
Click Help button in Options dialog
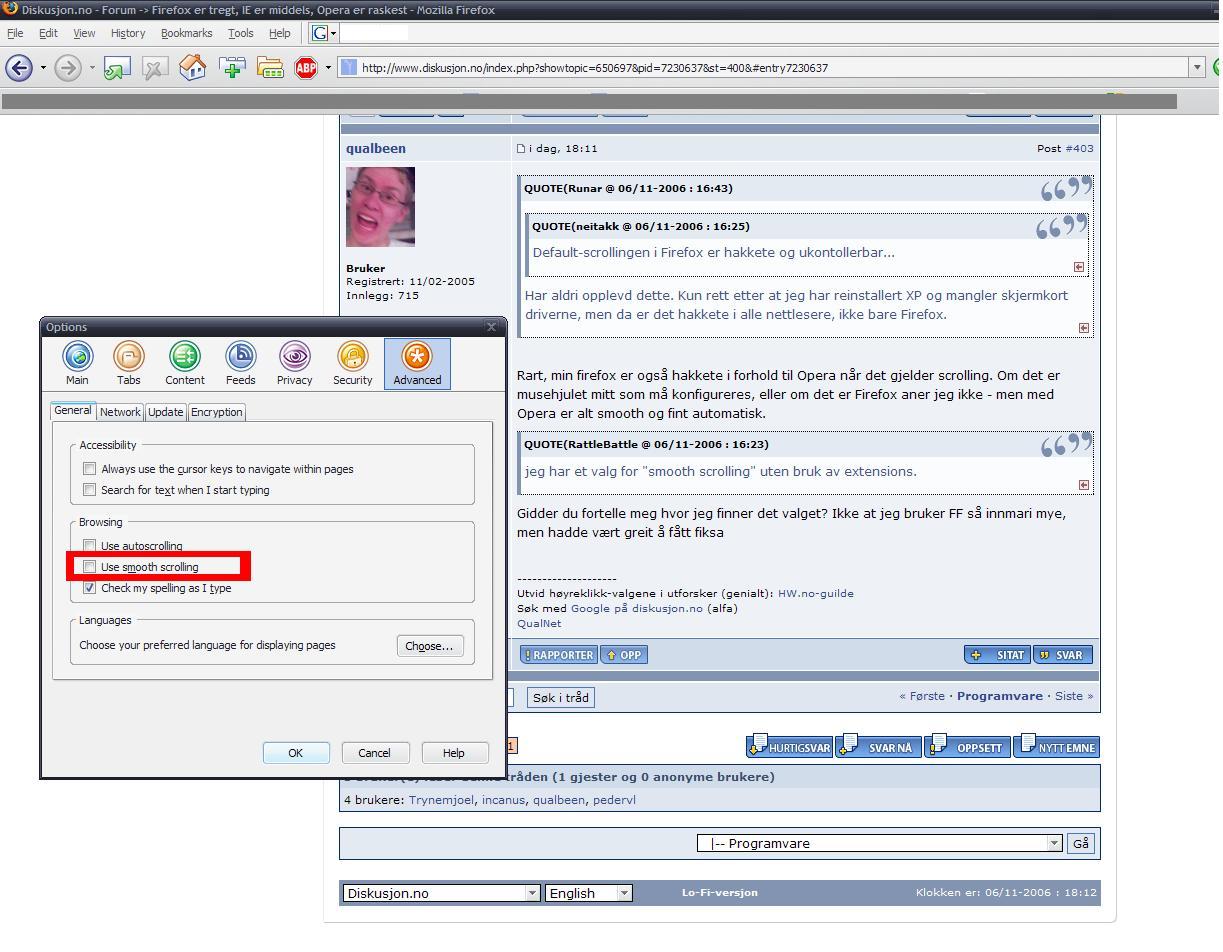[454, 753]
